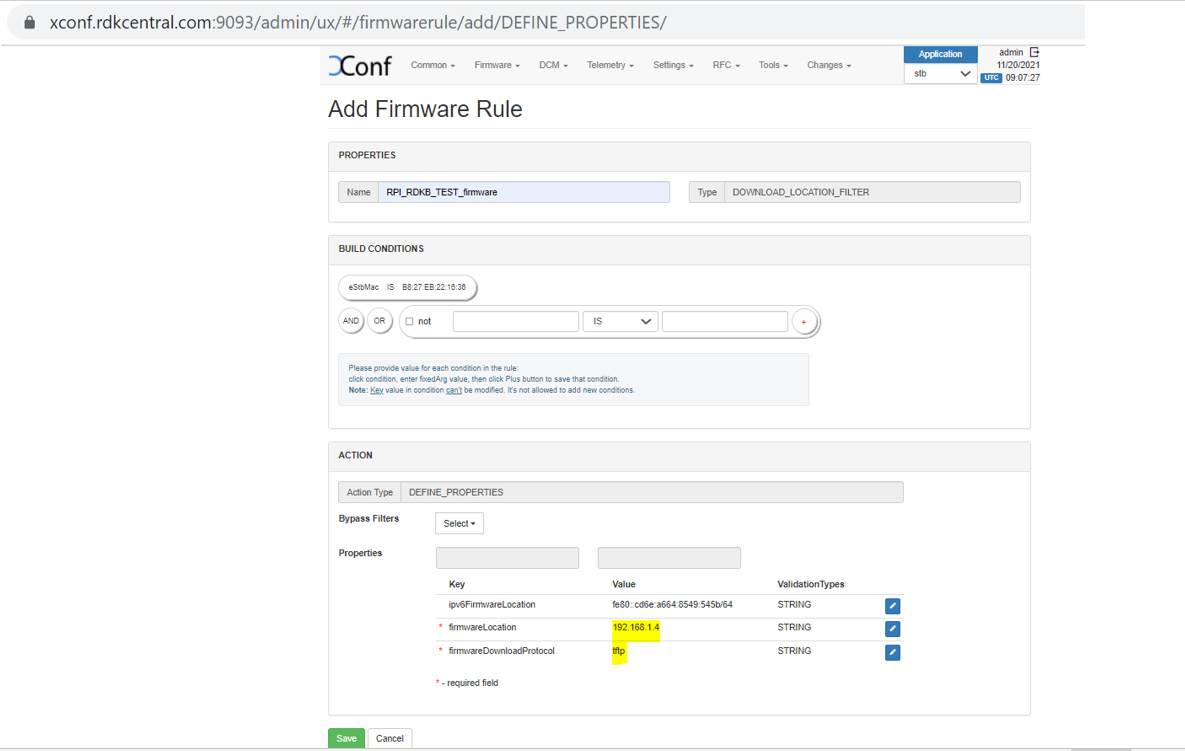Open the Bypass Filters Select dropdown

pyautogui.click(x=459, y=524)
